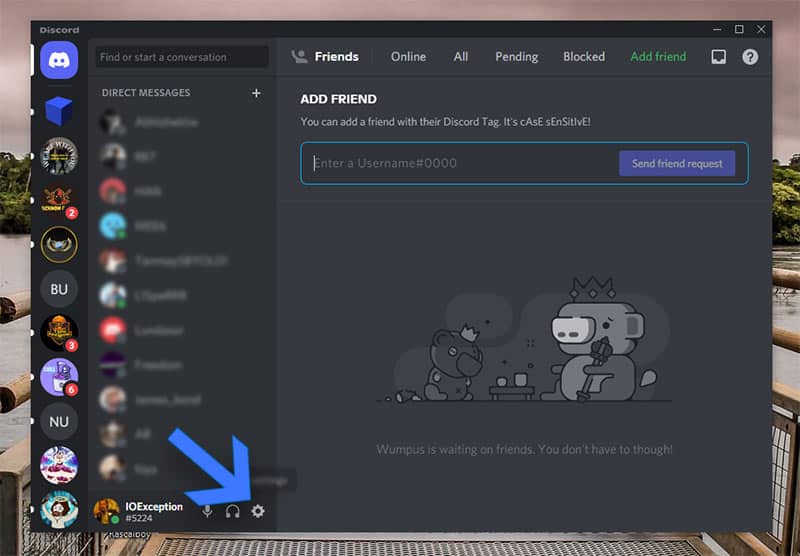Click Send friend request button
The image size is (800, 556).
[677, 163]
